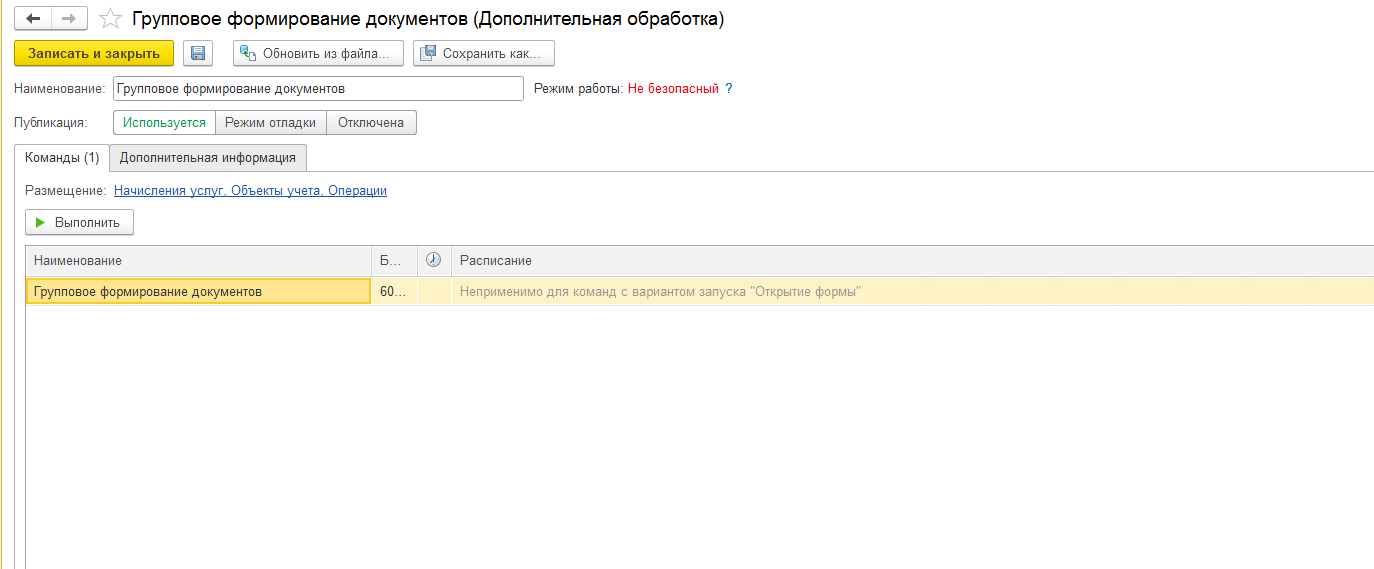The width and height of the screenshot is (1374, 569).
Task: Go forward with the right arrow
Action: coord(69,18)
